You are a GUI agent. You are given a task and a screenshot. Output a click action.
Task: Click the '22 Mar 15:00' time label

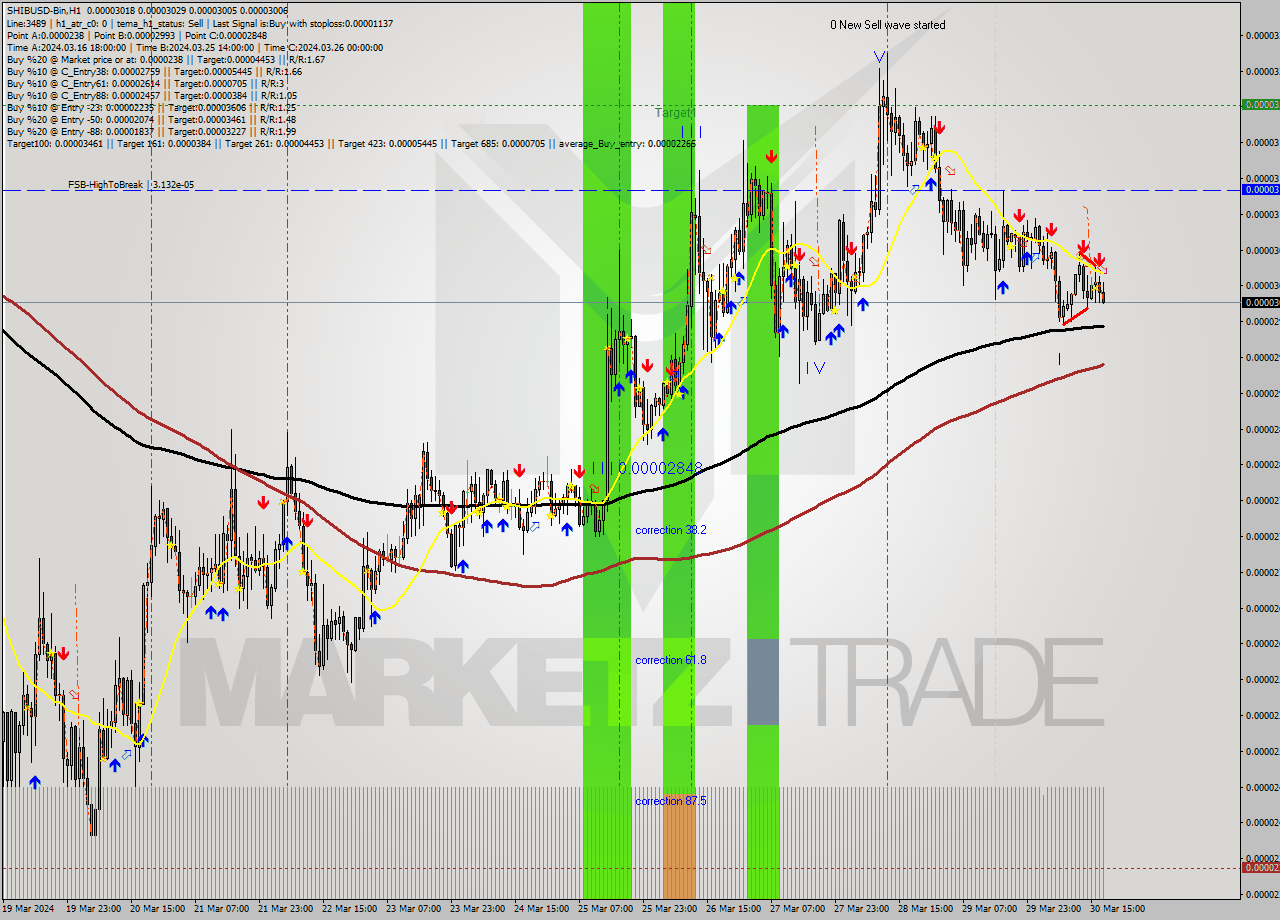coord(349,908)
